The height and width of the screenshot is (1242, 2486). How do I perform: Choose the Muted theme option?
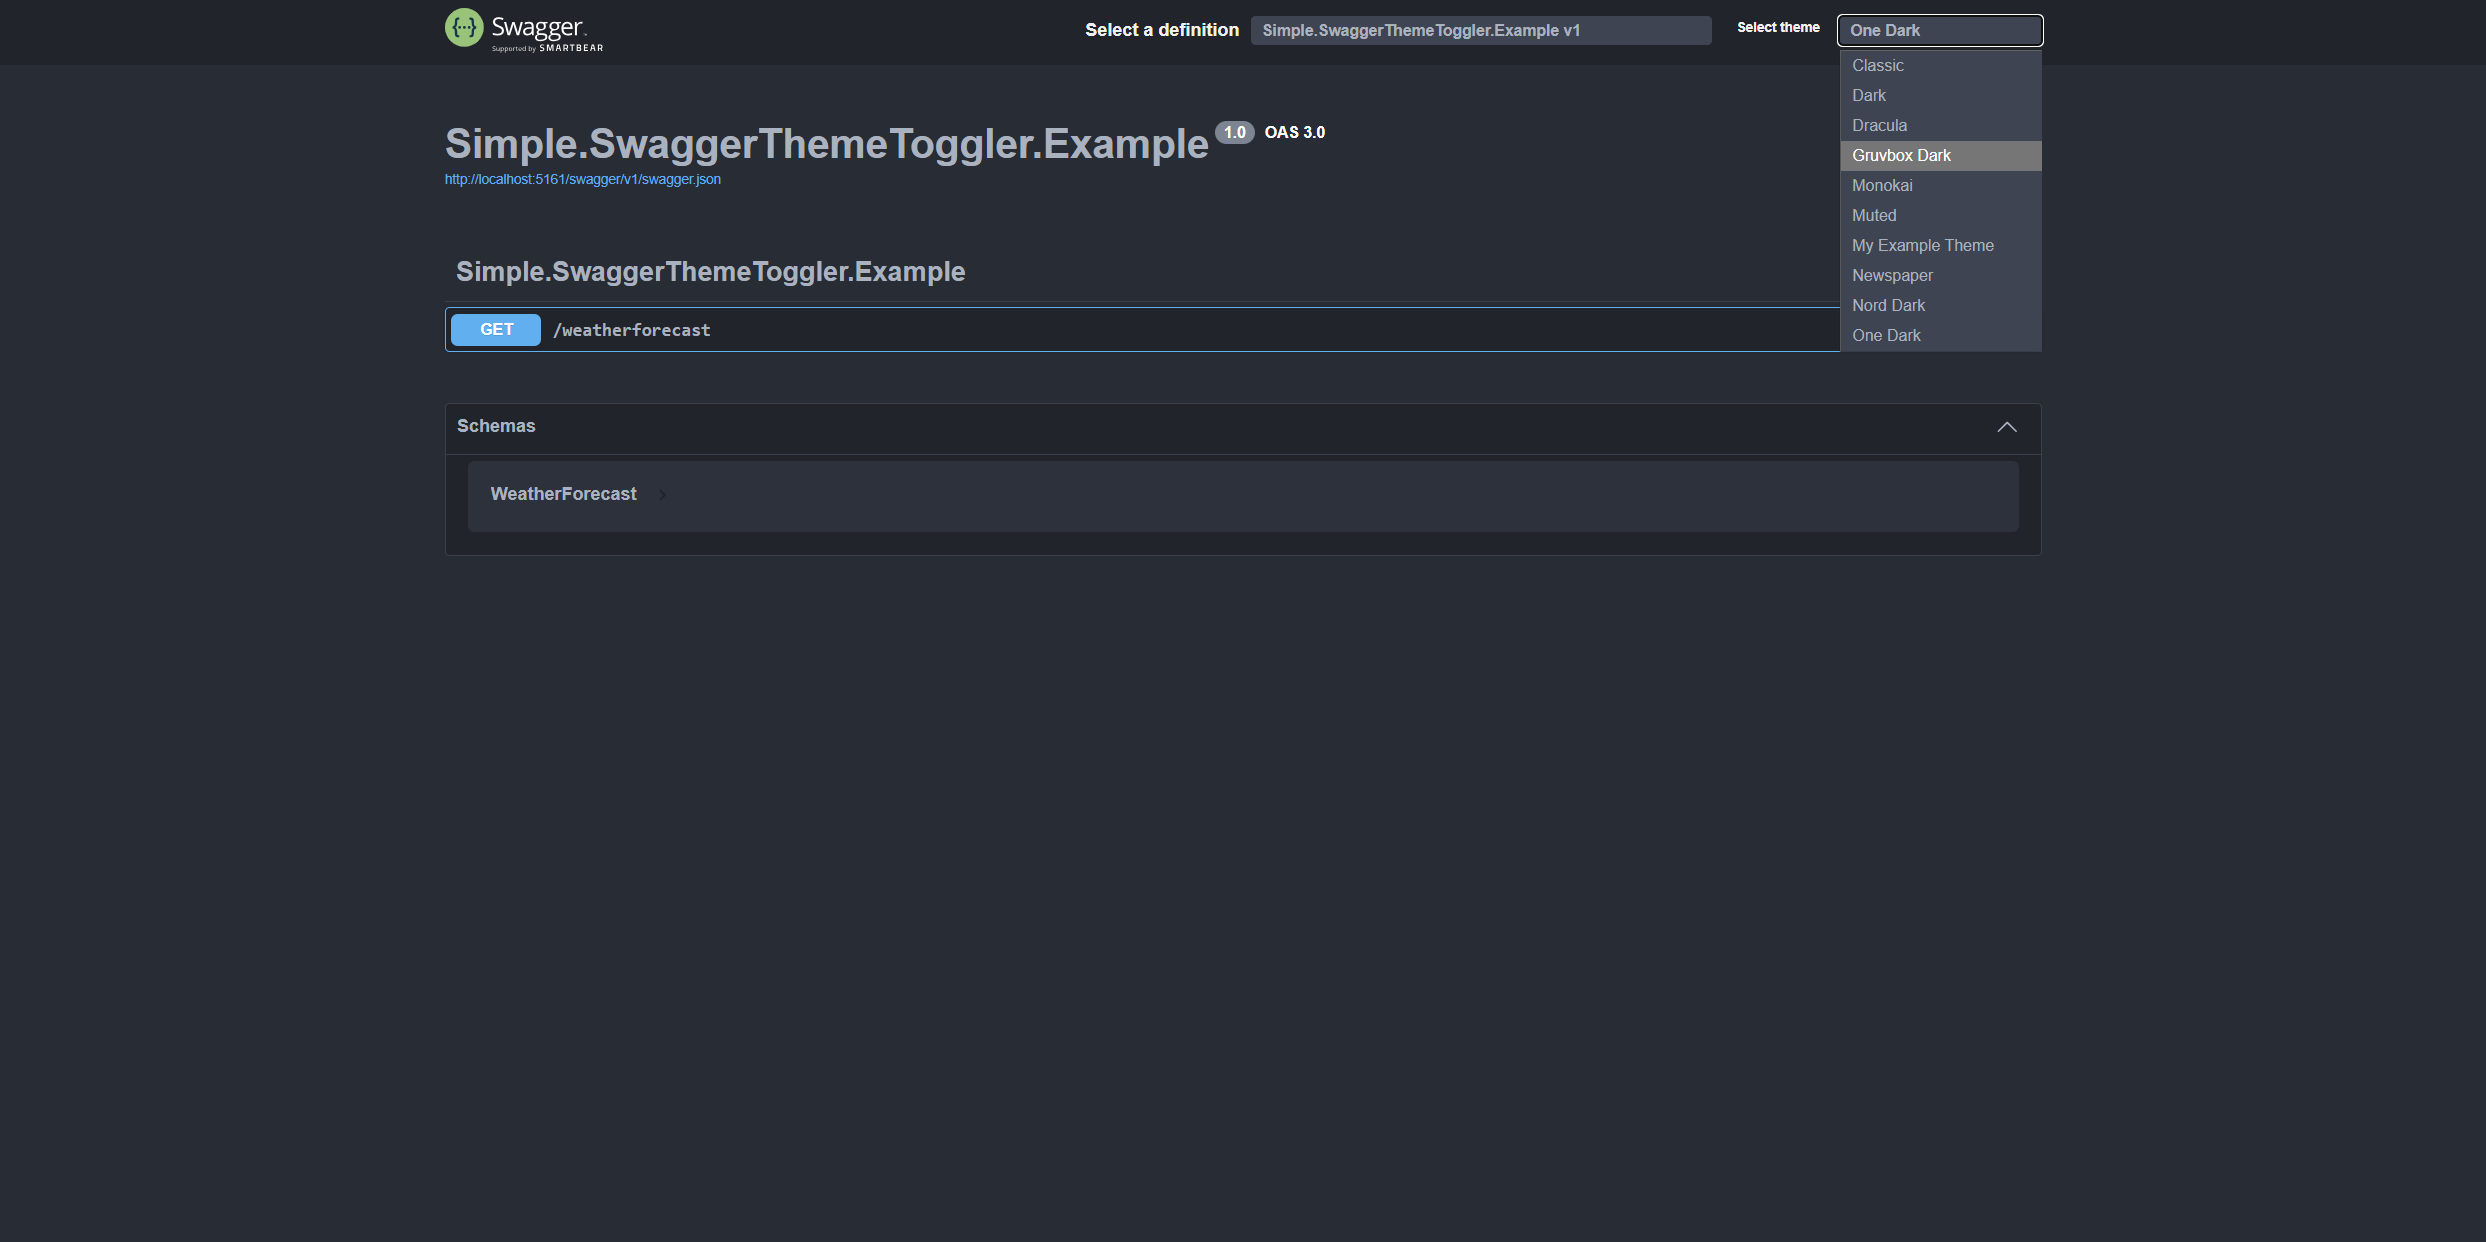tap(1874, 215)
